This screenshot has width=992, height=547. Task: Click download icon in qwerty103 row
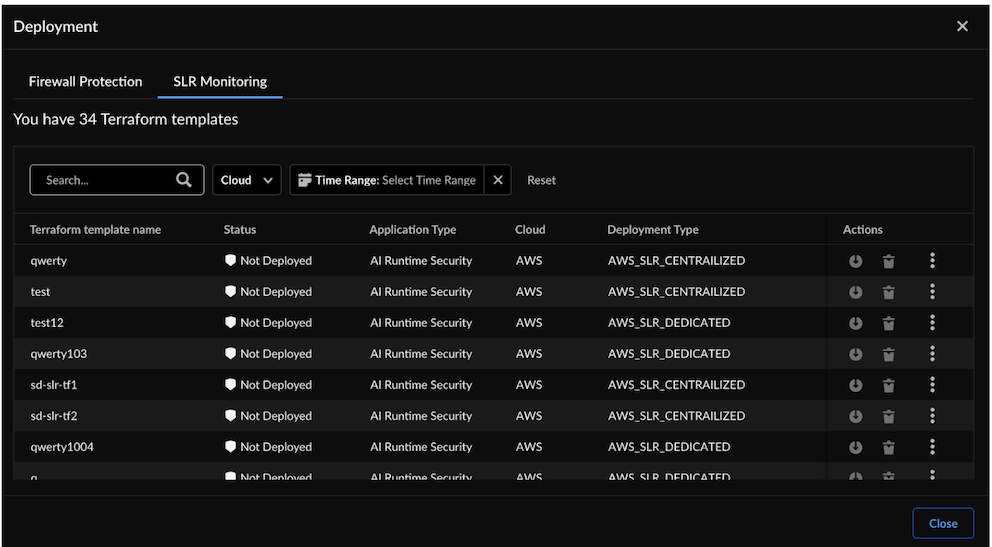(x=856, y=354)
